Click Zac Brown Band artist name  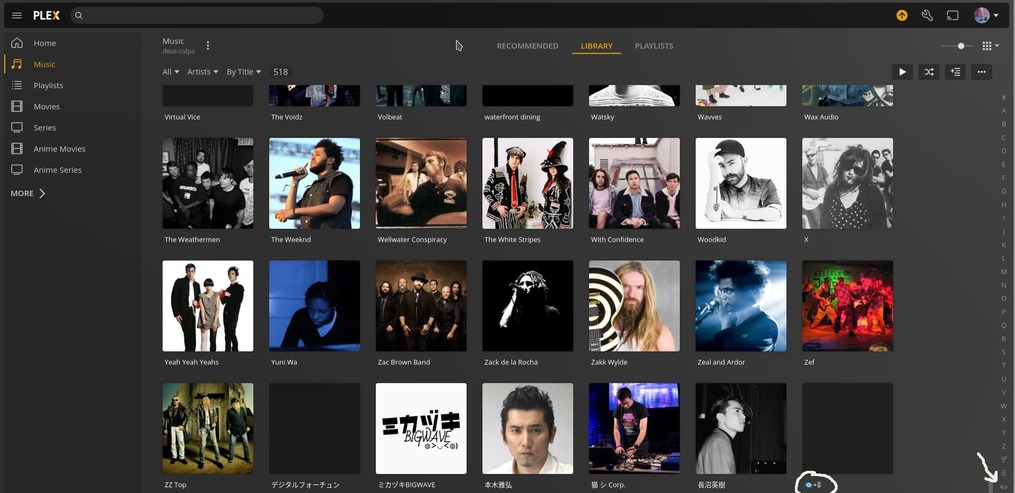point(403,362)
